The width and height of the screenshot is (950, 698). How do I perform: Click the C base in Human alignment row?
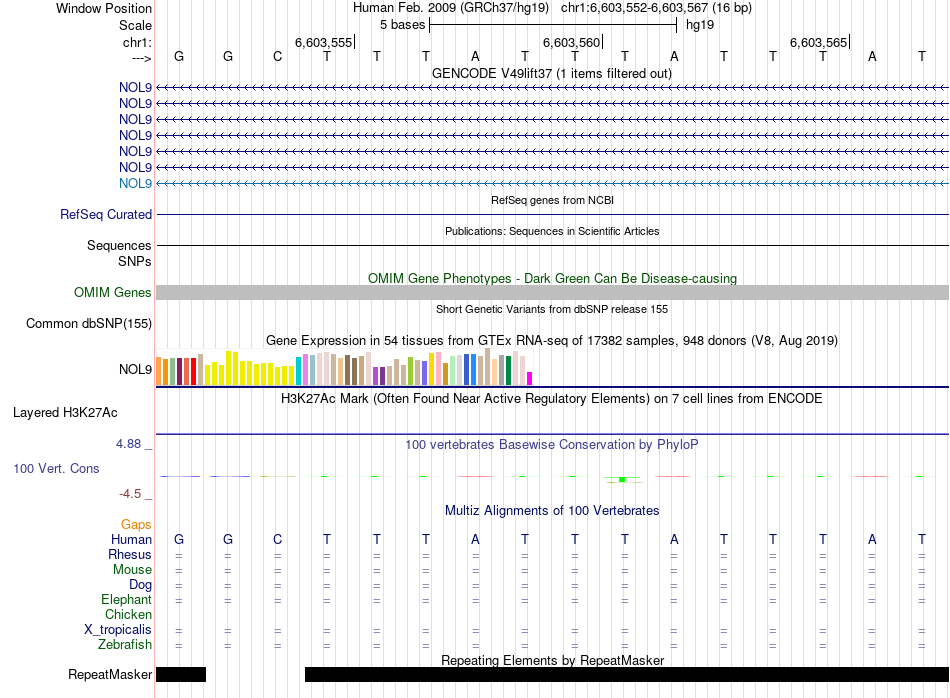coord(277,539)
